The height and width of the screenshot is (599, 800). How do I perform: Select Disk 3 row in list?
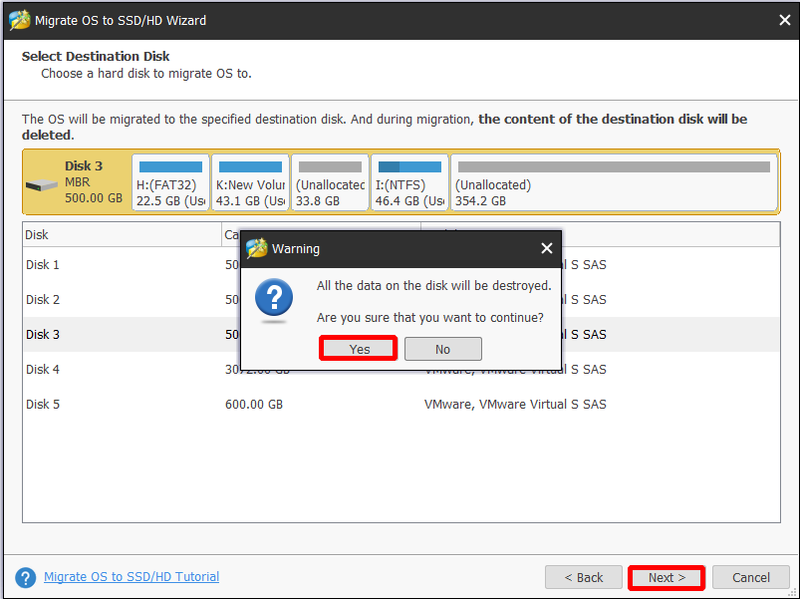[401, 334]
